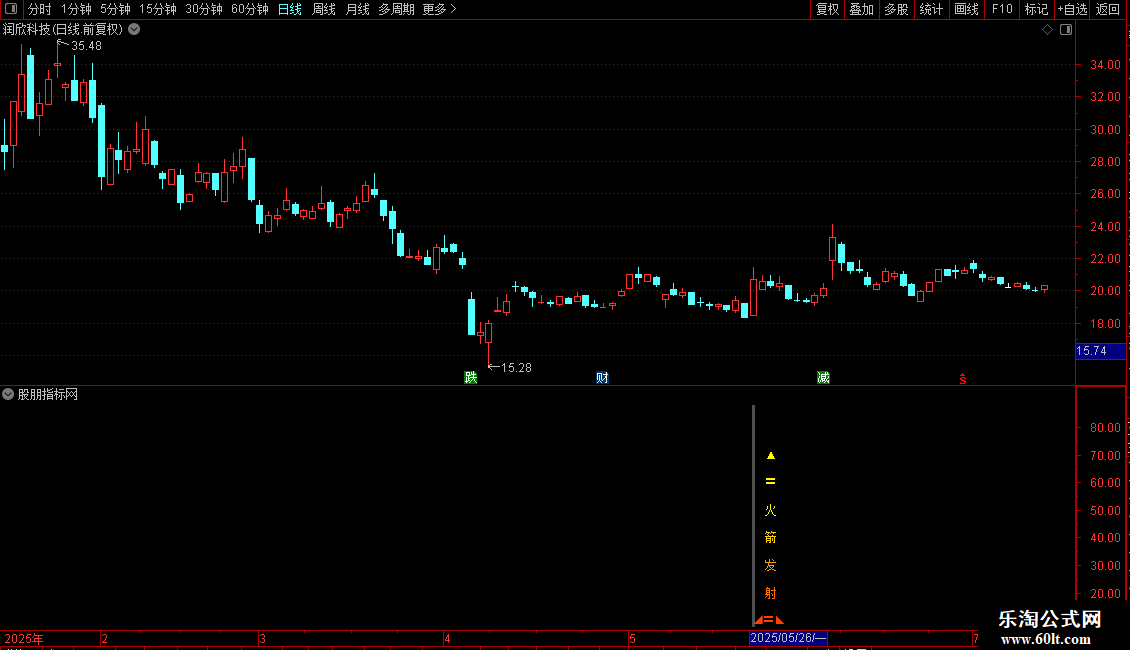Click the 火 character in the 火箭发射 signal

[770, 510]
